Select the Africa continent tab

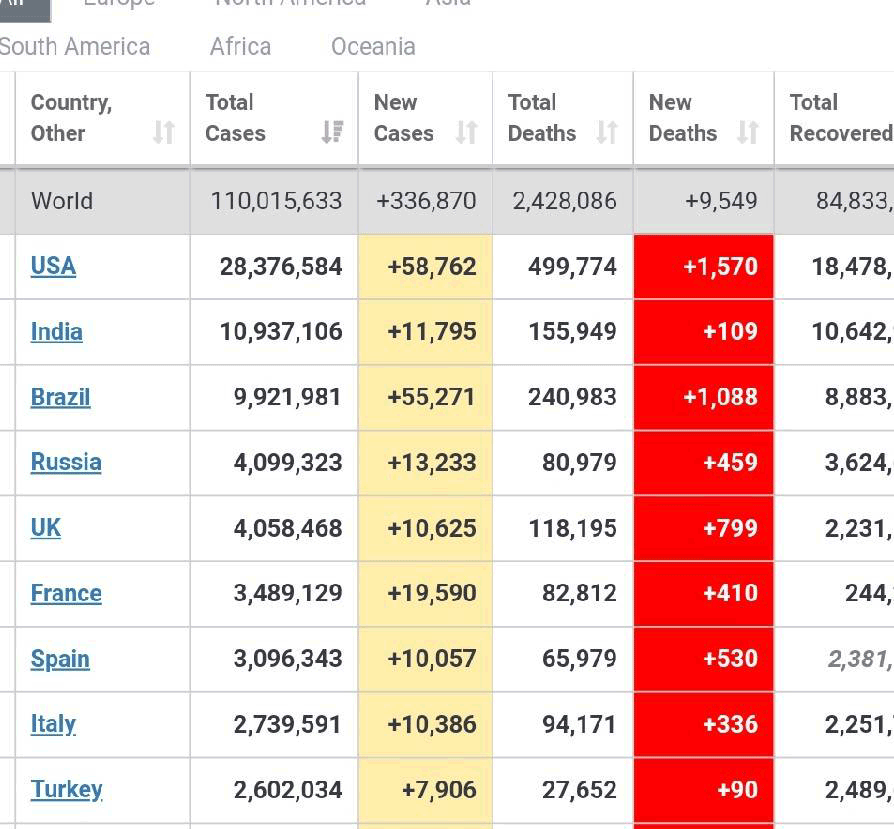(x=240, y=47)
